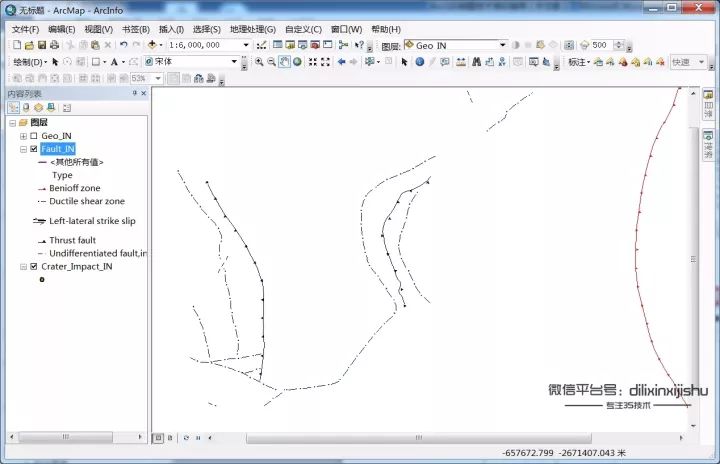720x464 pixels.
Task: Select the Zoom Out tool
Action: 271,62
